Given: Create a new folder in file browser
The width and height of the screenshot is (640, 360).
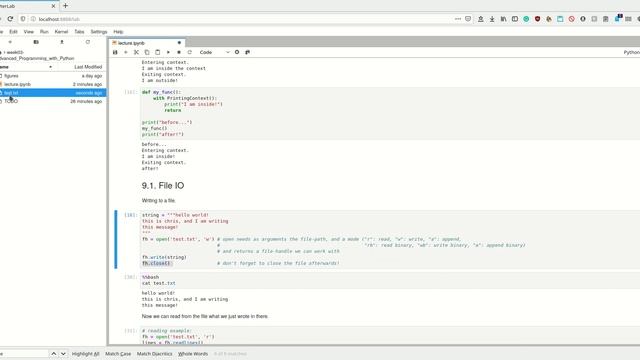Looking at the screenshot, I should [36, 42].
